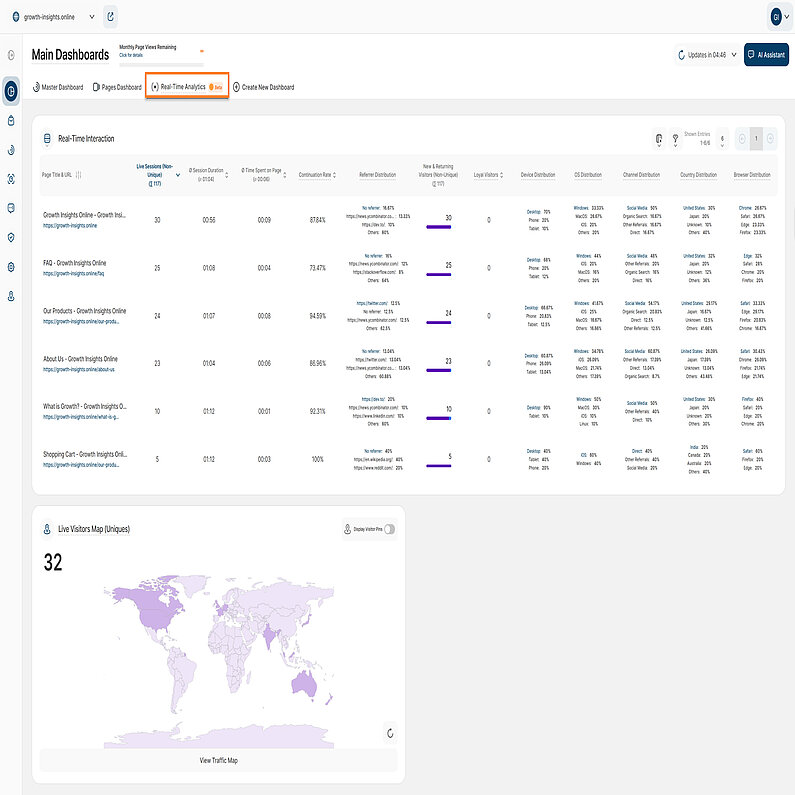Open the growth-insights.online/faq URL link
Image resolution: width=795 pixels, height=795 pixels.
pos(74,273)
